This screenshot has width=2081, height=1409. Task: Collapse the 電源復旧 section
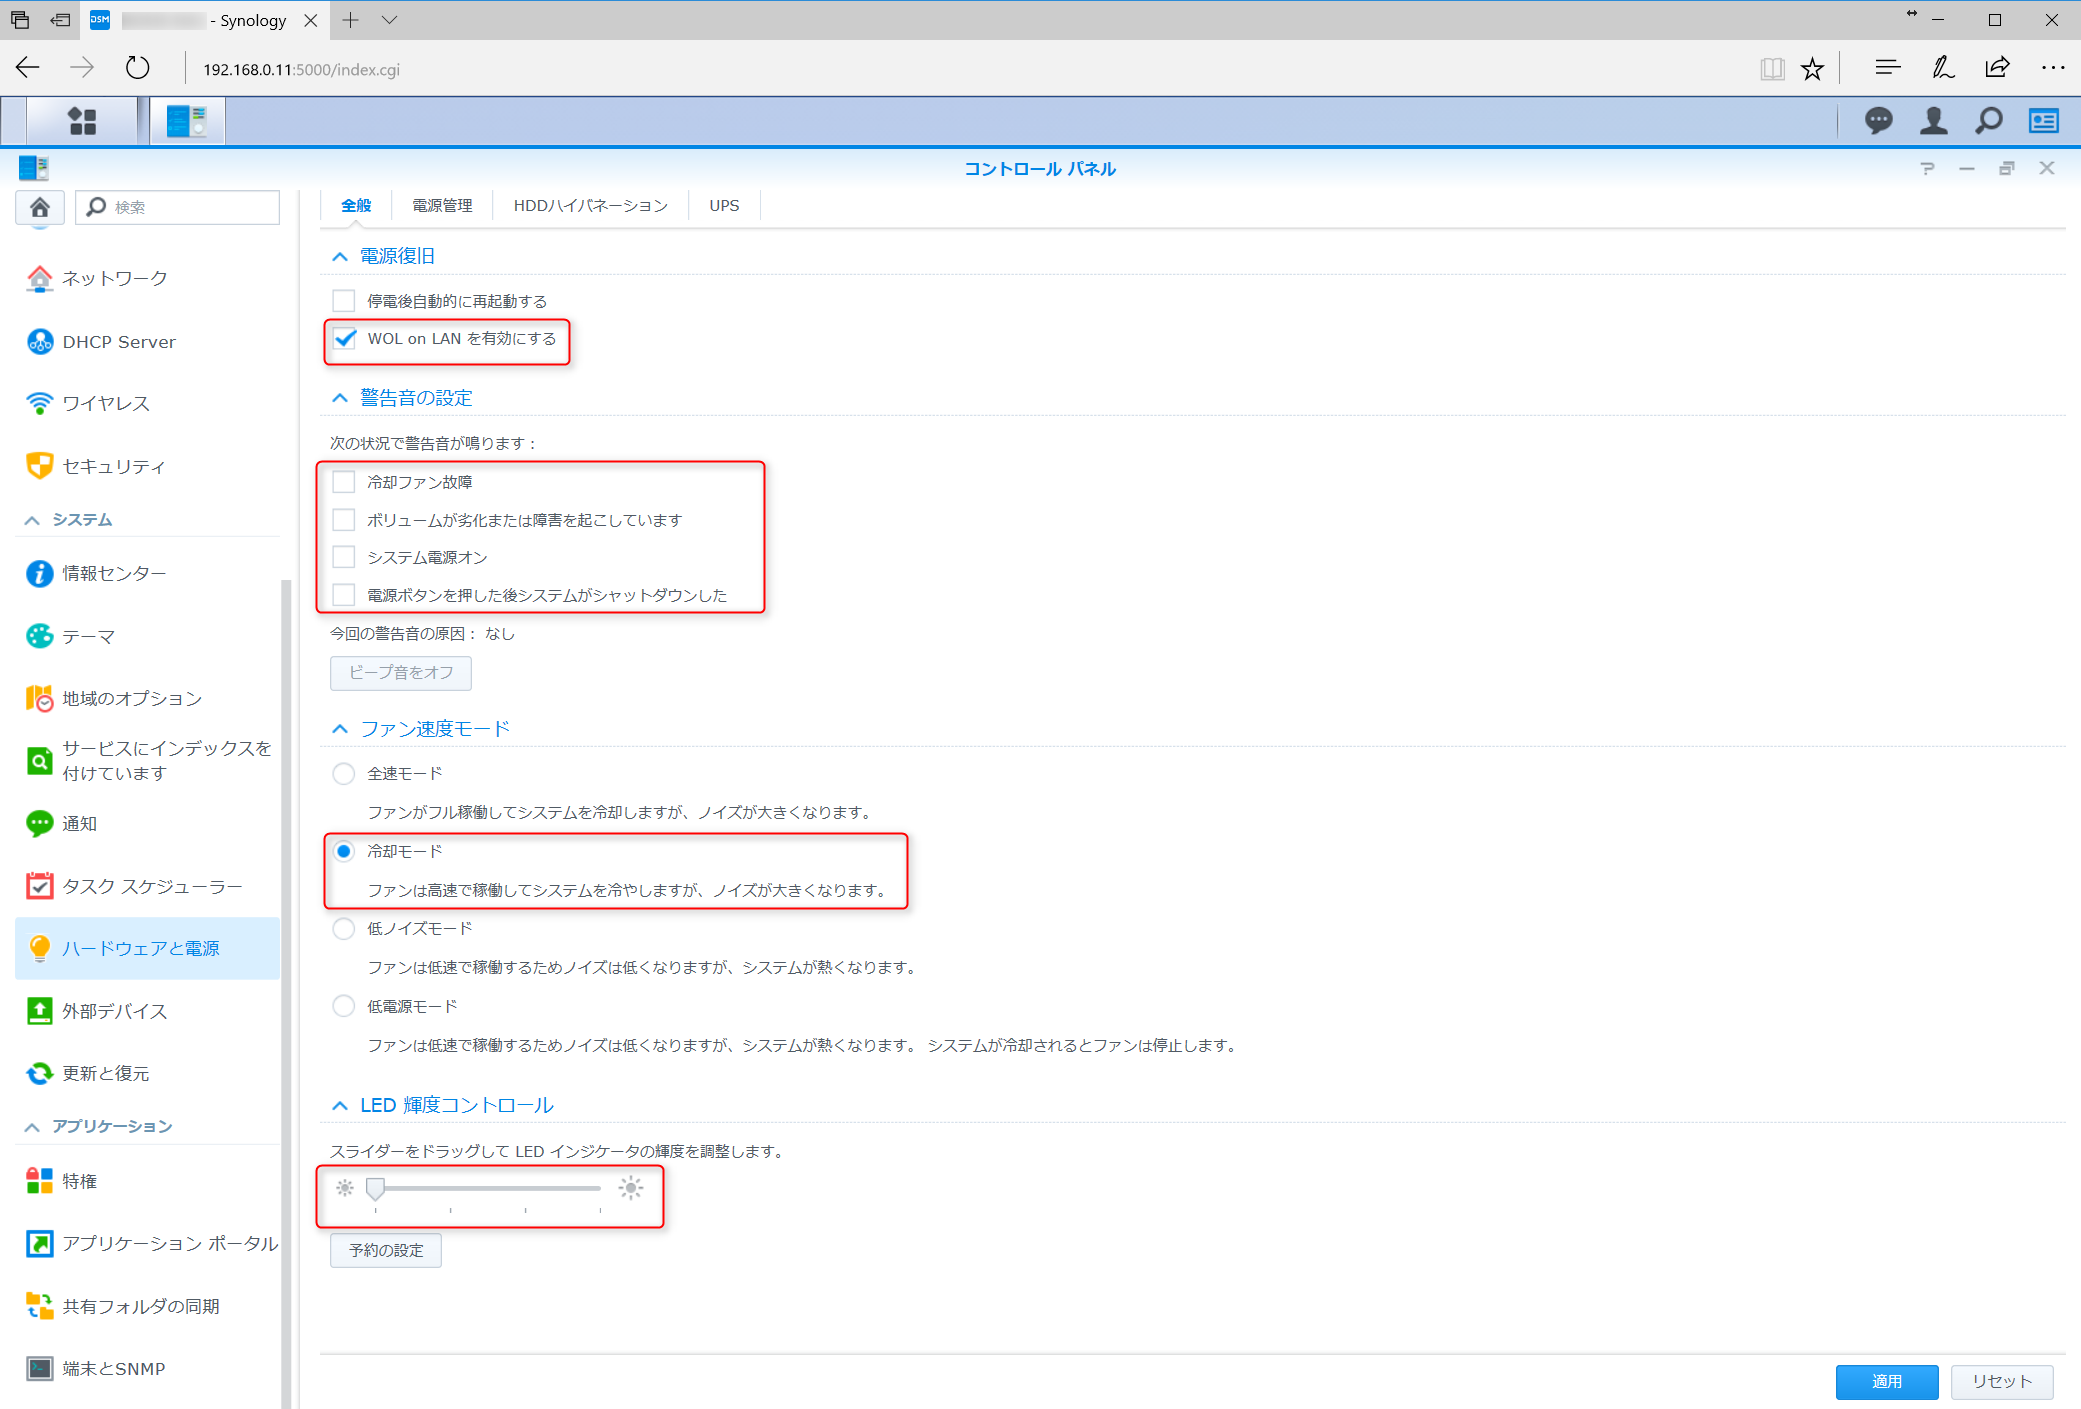tap(340, 257)
